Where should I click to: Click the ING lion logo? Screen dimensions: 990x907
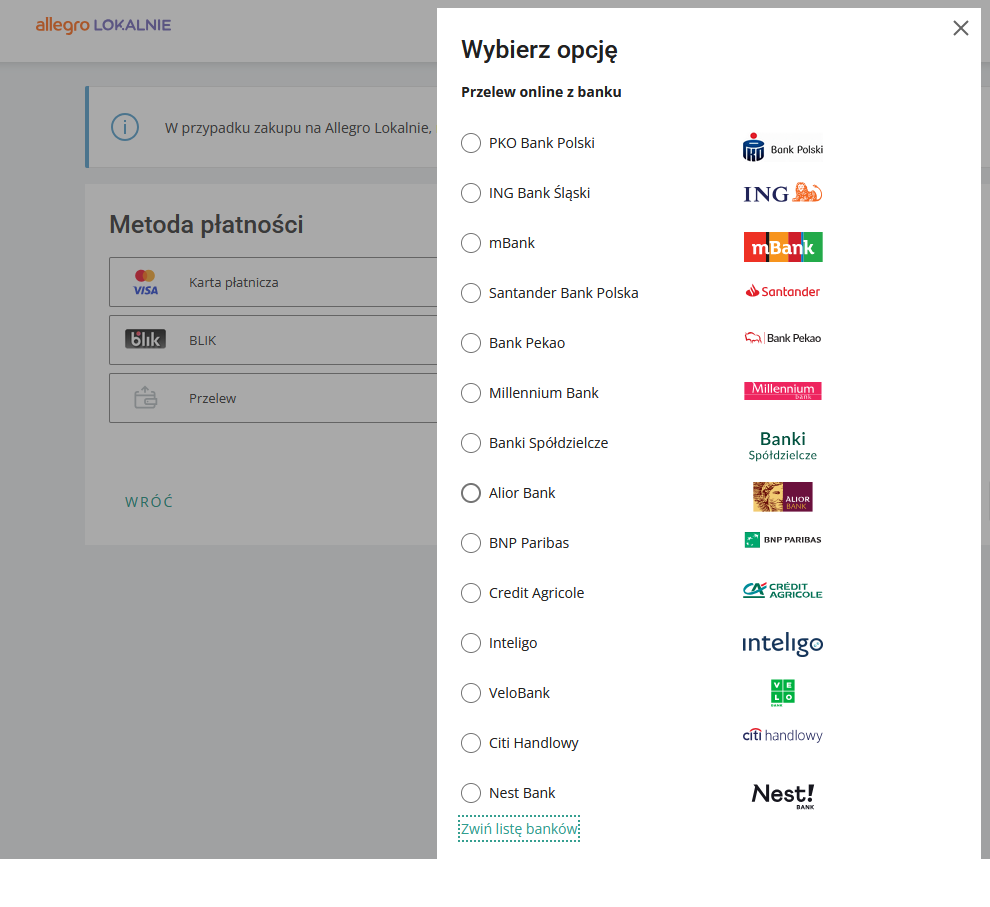pos(783,193)
